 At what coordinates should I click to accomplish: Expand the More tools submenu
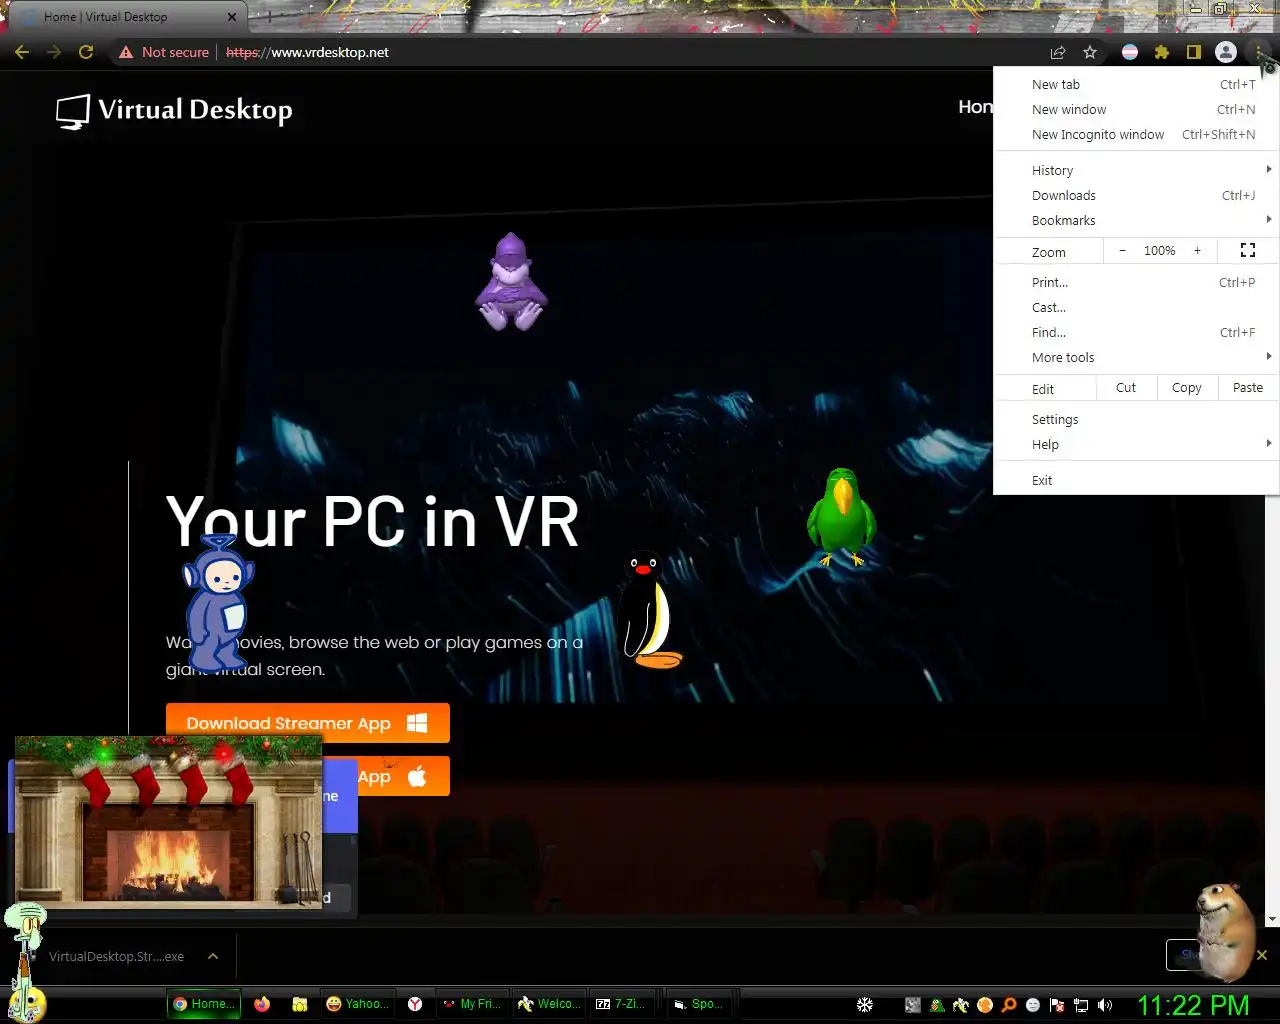click(1137, 358)
